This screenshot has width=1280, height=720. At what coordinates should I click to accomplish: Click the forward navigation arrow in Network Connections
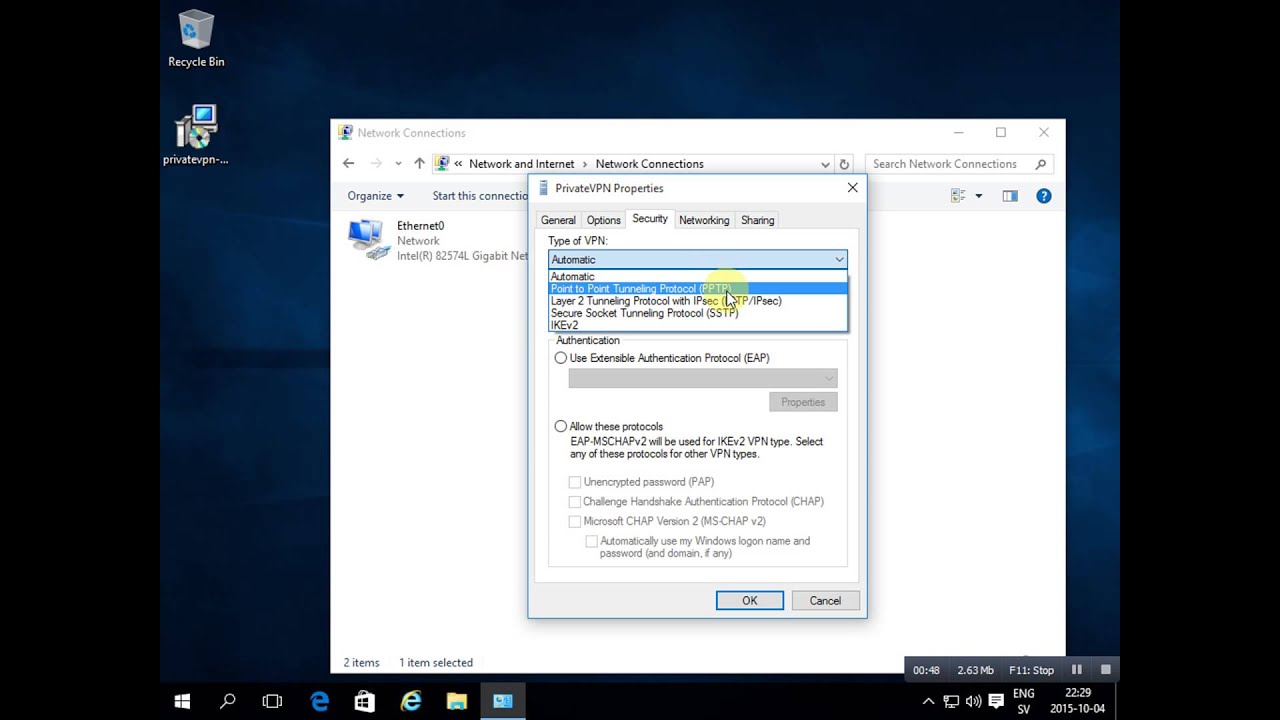tap(376, 164)
